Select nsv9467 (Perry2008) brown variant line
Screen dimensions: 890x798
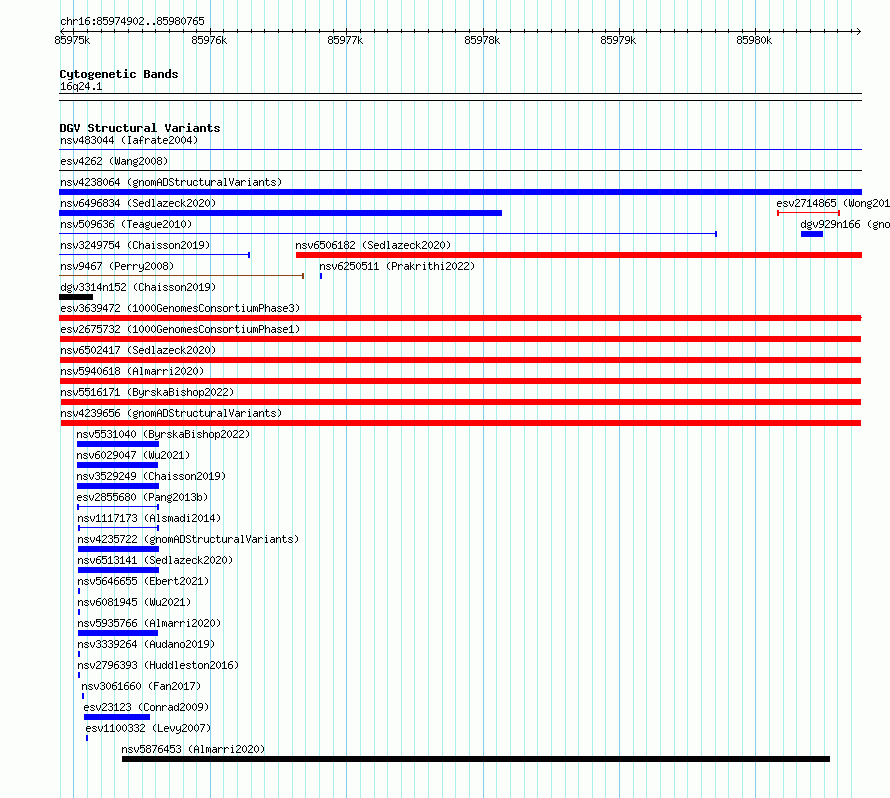point(182,276)
